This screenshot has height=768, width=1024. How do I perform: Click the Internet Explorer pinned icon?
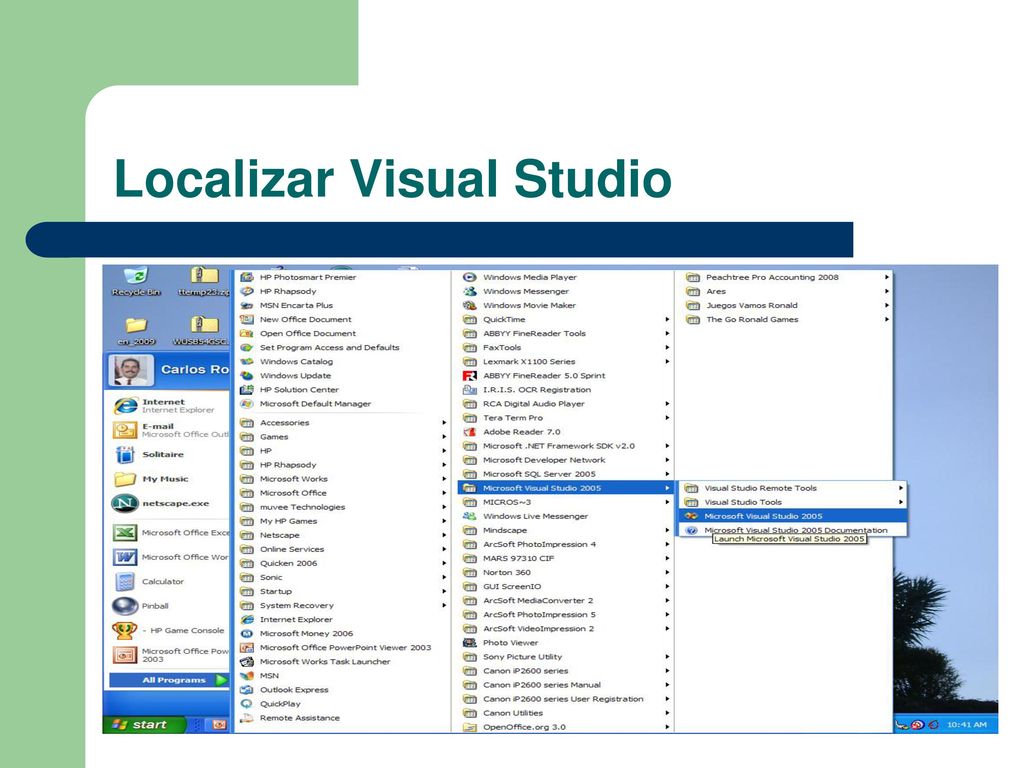pos(125,406)
